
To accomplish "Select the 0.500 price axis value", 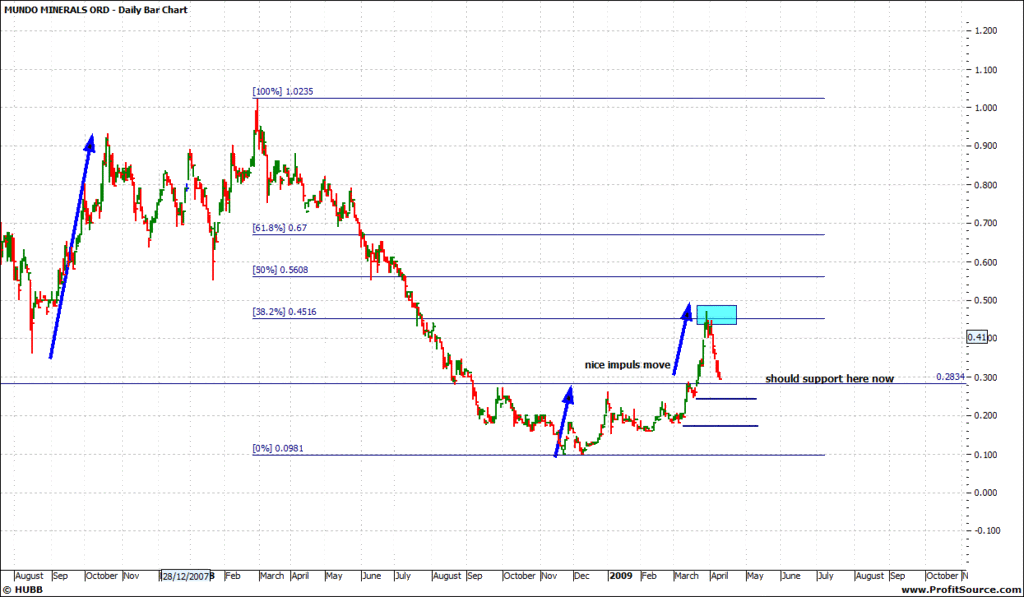I will click(985, 300).
